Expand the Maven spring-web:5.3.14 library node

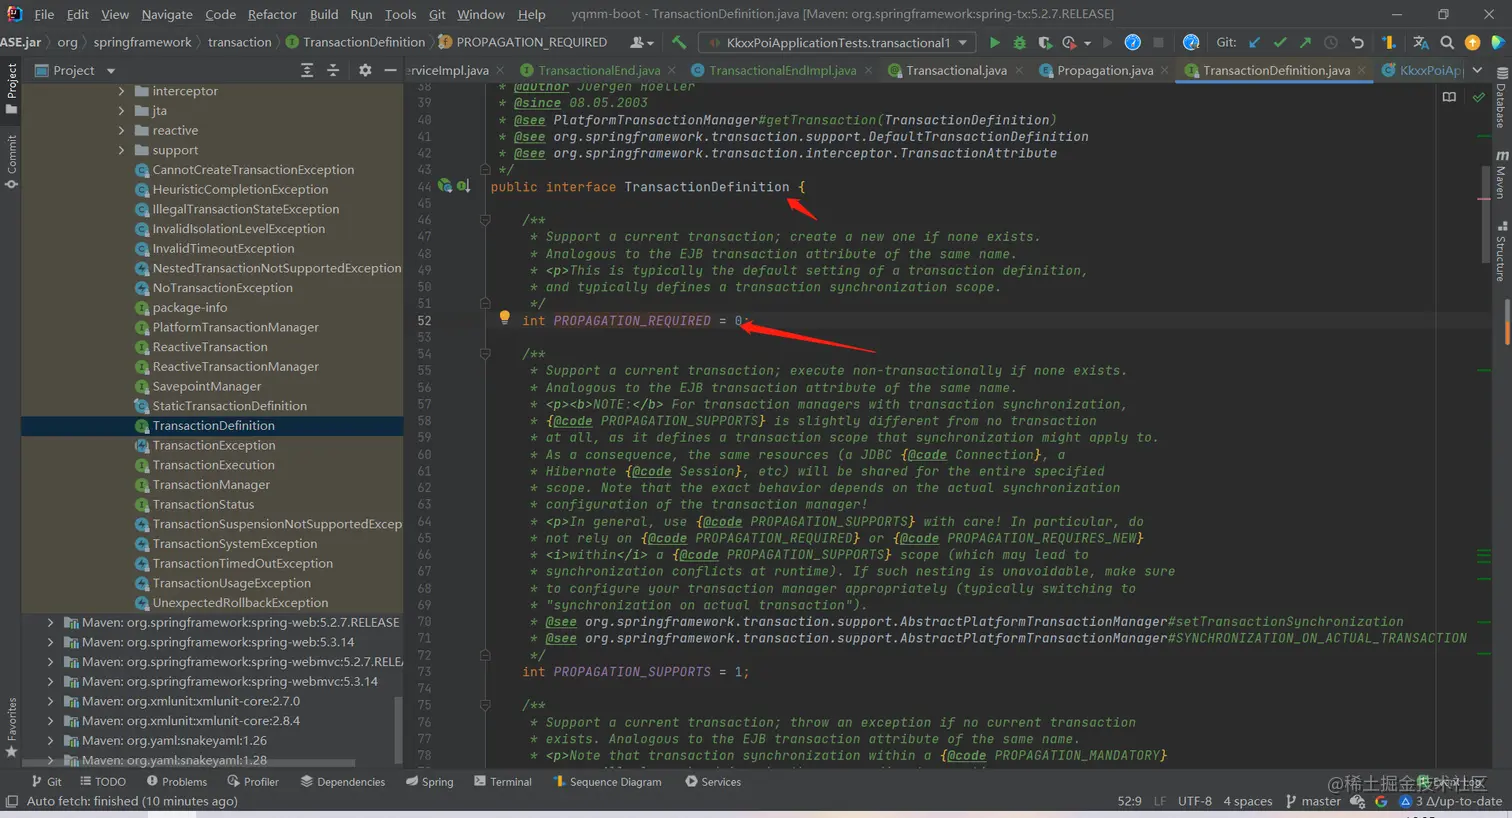(50, 642)
